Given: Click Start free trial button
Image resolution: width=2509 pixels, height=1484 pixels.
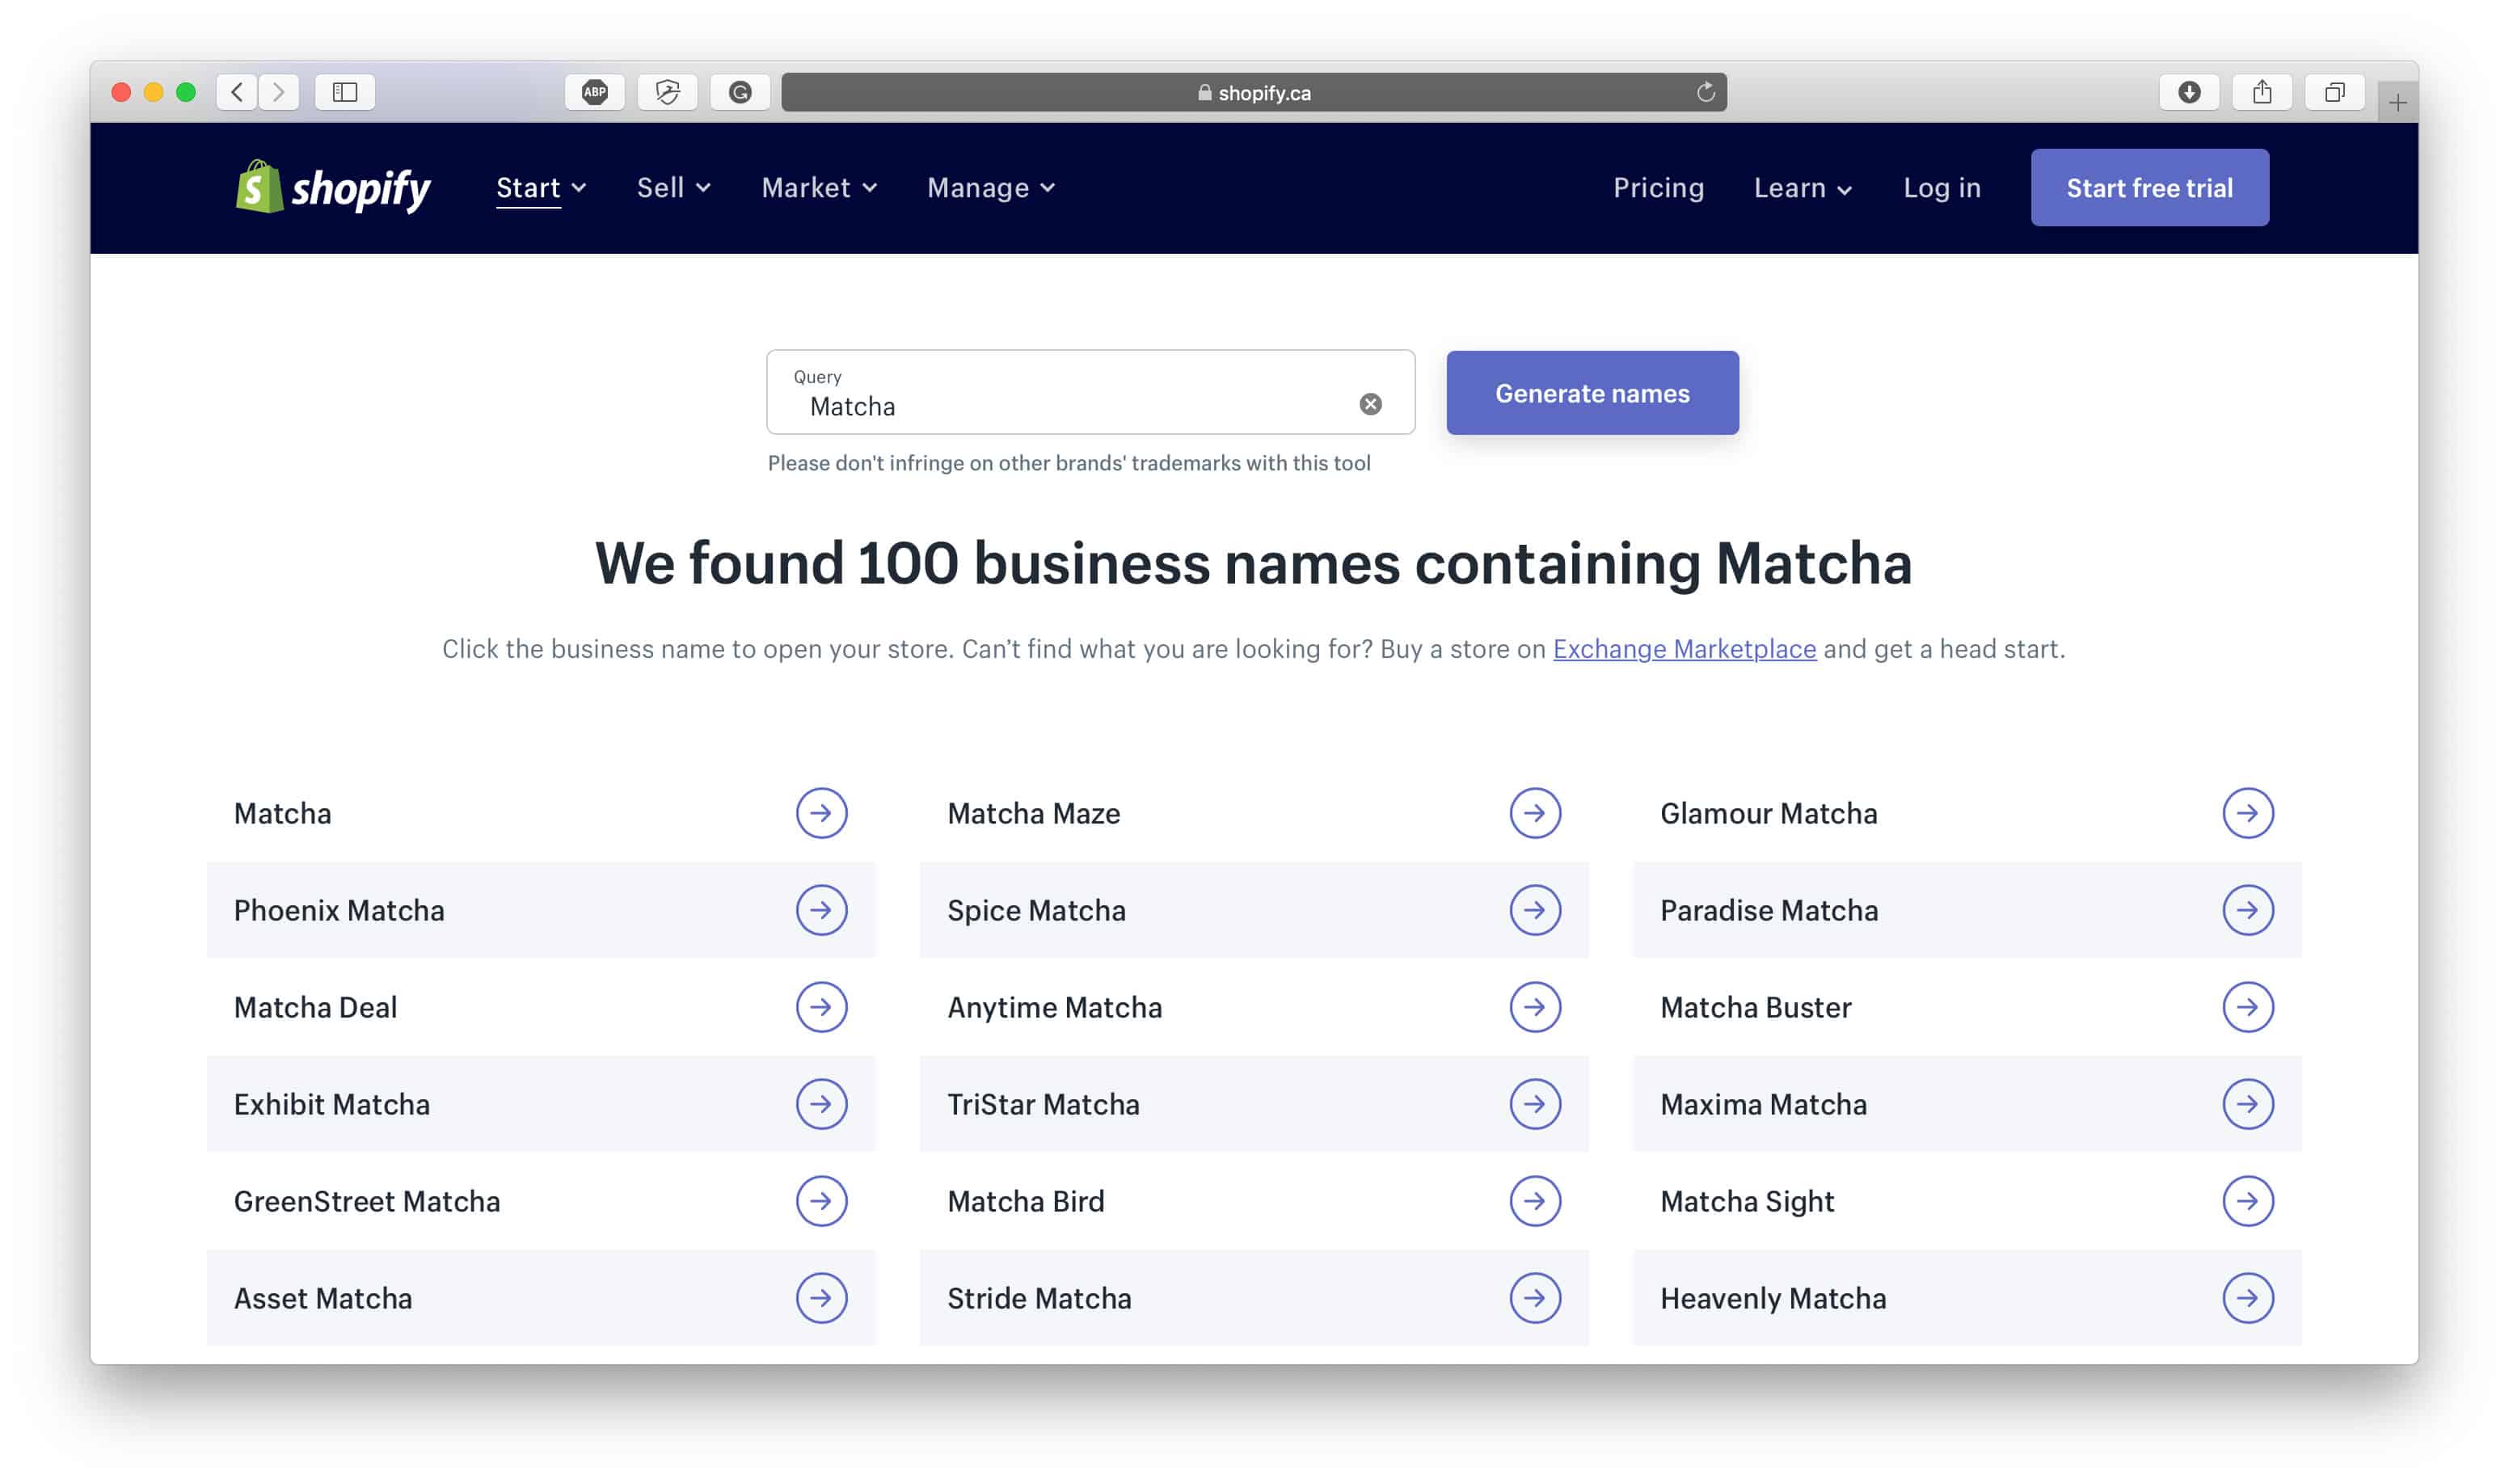Looking at the screenshot, I should click(2150, 188).
